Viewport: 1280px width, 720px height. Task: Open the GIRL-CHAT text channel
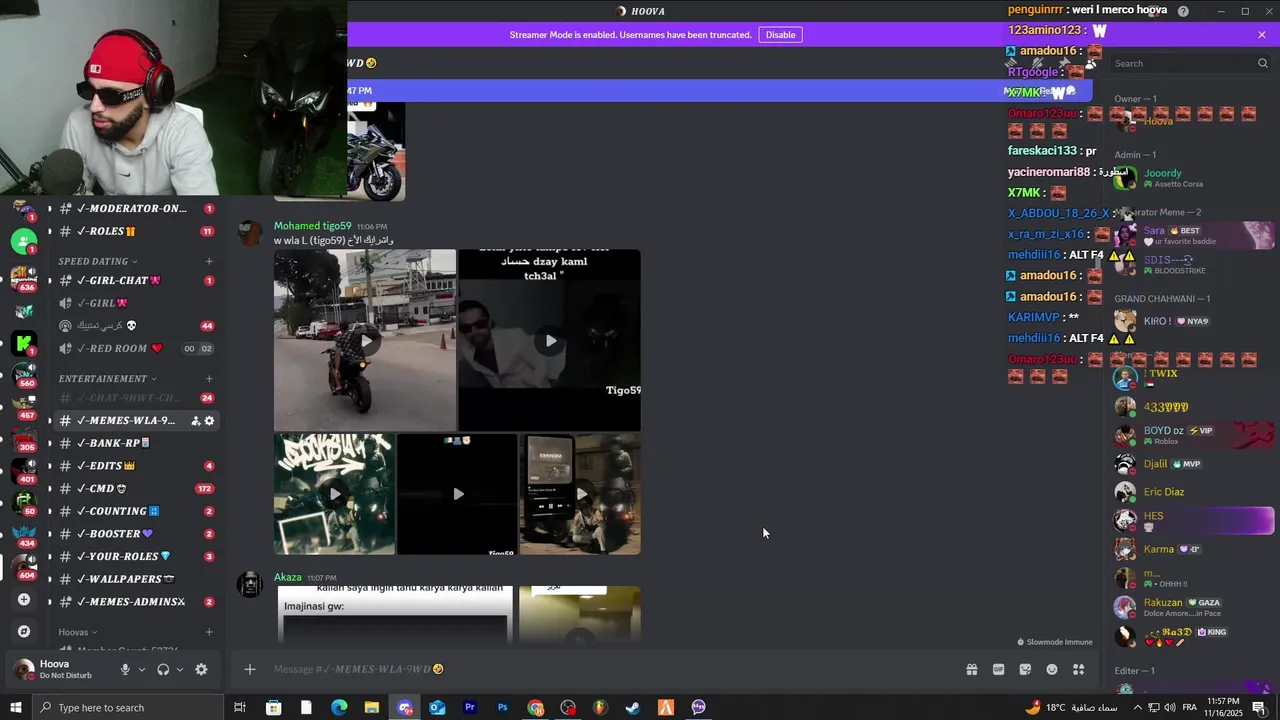[136, 280]
